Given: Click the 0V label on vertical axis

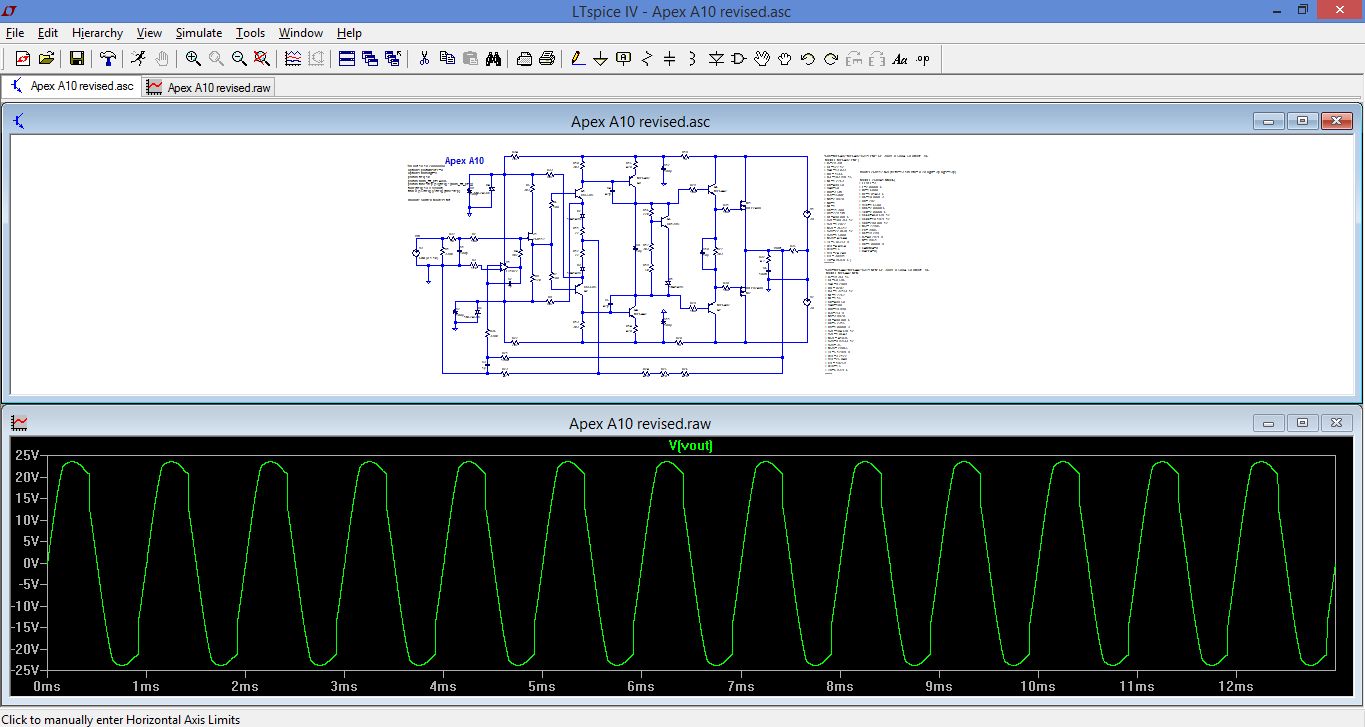Looking at the screenshot, I should (x=29, y=563).
